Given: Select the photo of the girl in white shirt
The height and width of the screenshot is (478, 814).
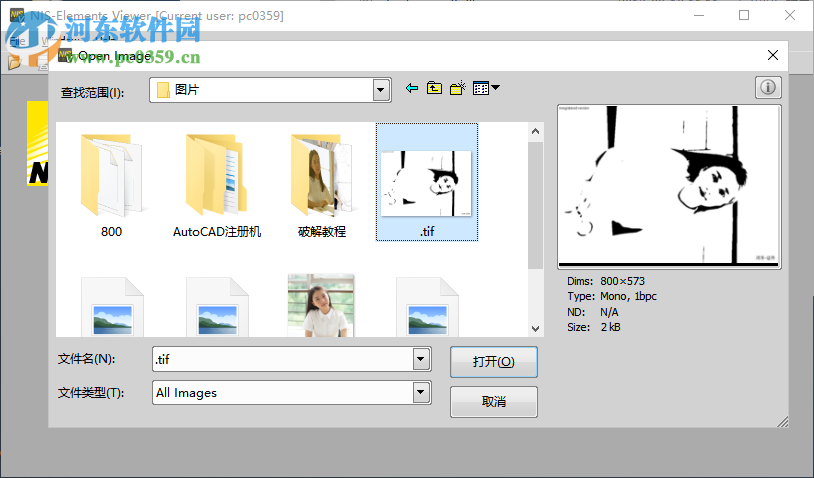Looking at the screenshot, I should [321, 305].
